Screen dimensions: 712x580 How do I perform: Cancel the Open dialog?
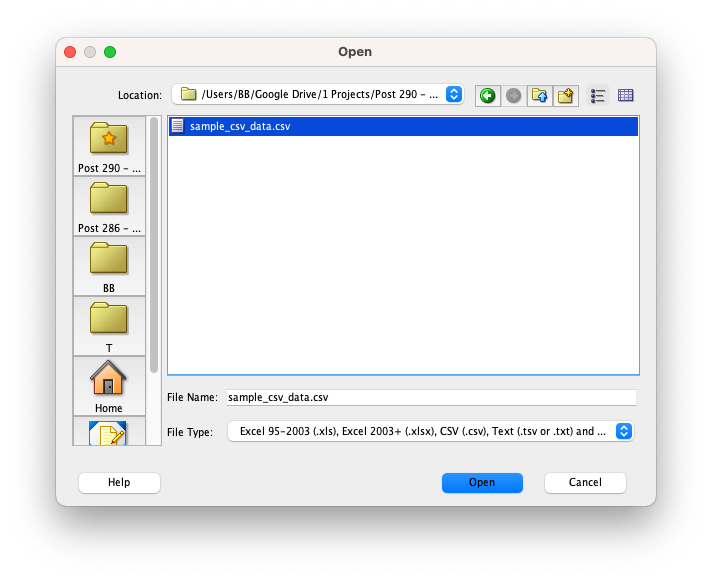point(585,482)
